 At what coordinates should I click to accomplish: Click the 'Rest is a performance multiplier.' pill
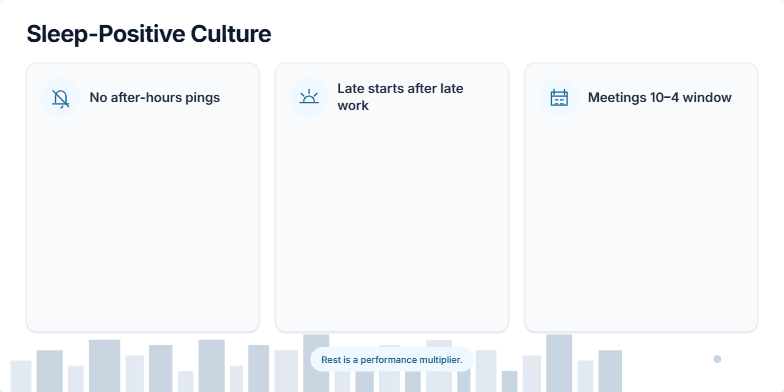click(x=392, y=360)
